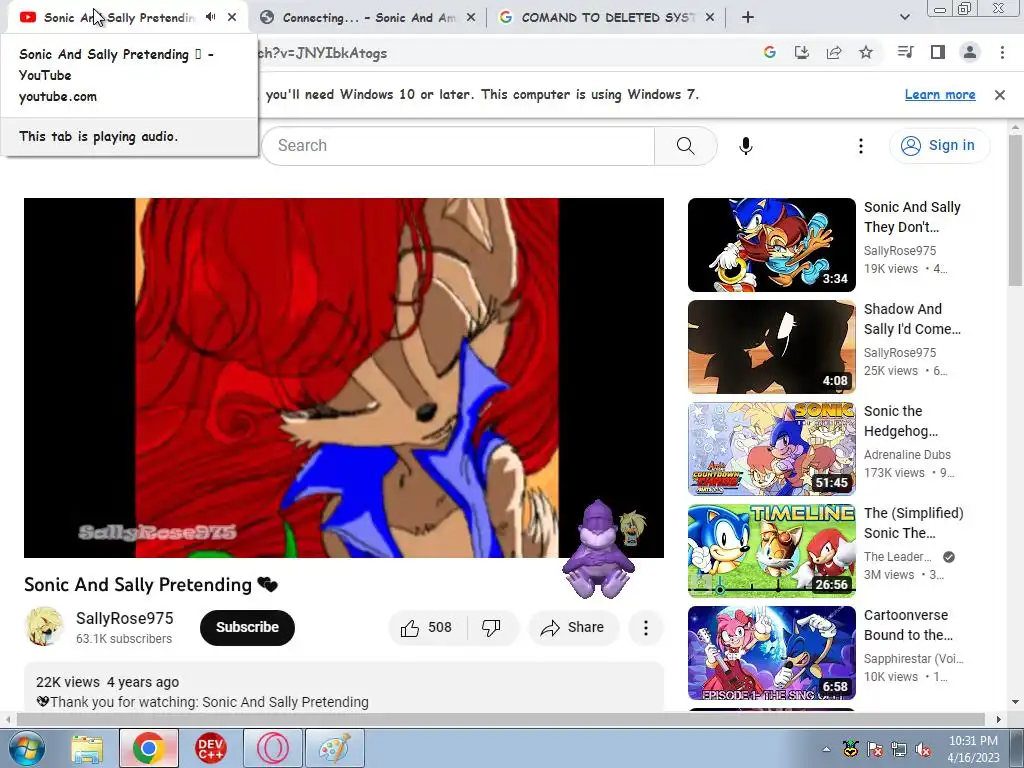Viewport: 1024px width, 768px height.
Task: Open a new browser tab
Action: [748, 18]
